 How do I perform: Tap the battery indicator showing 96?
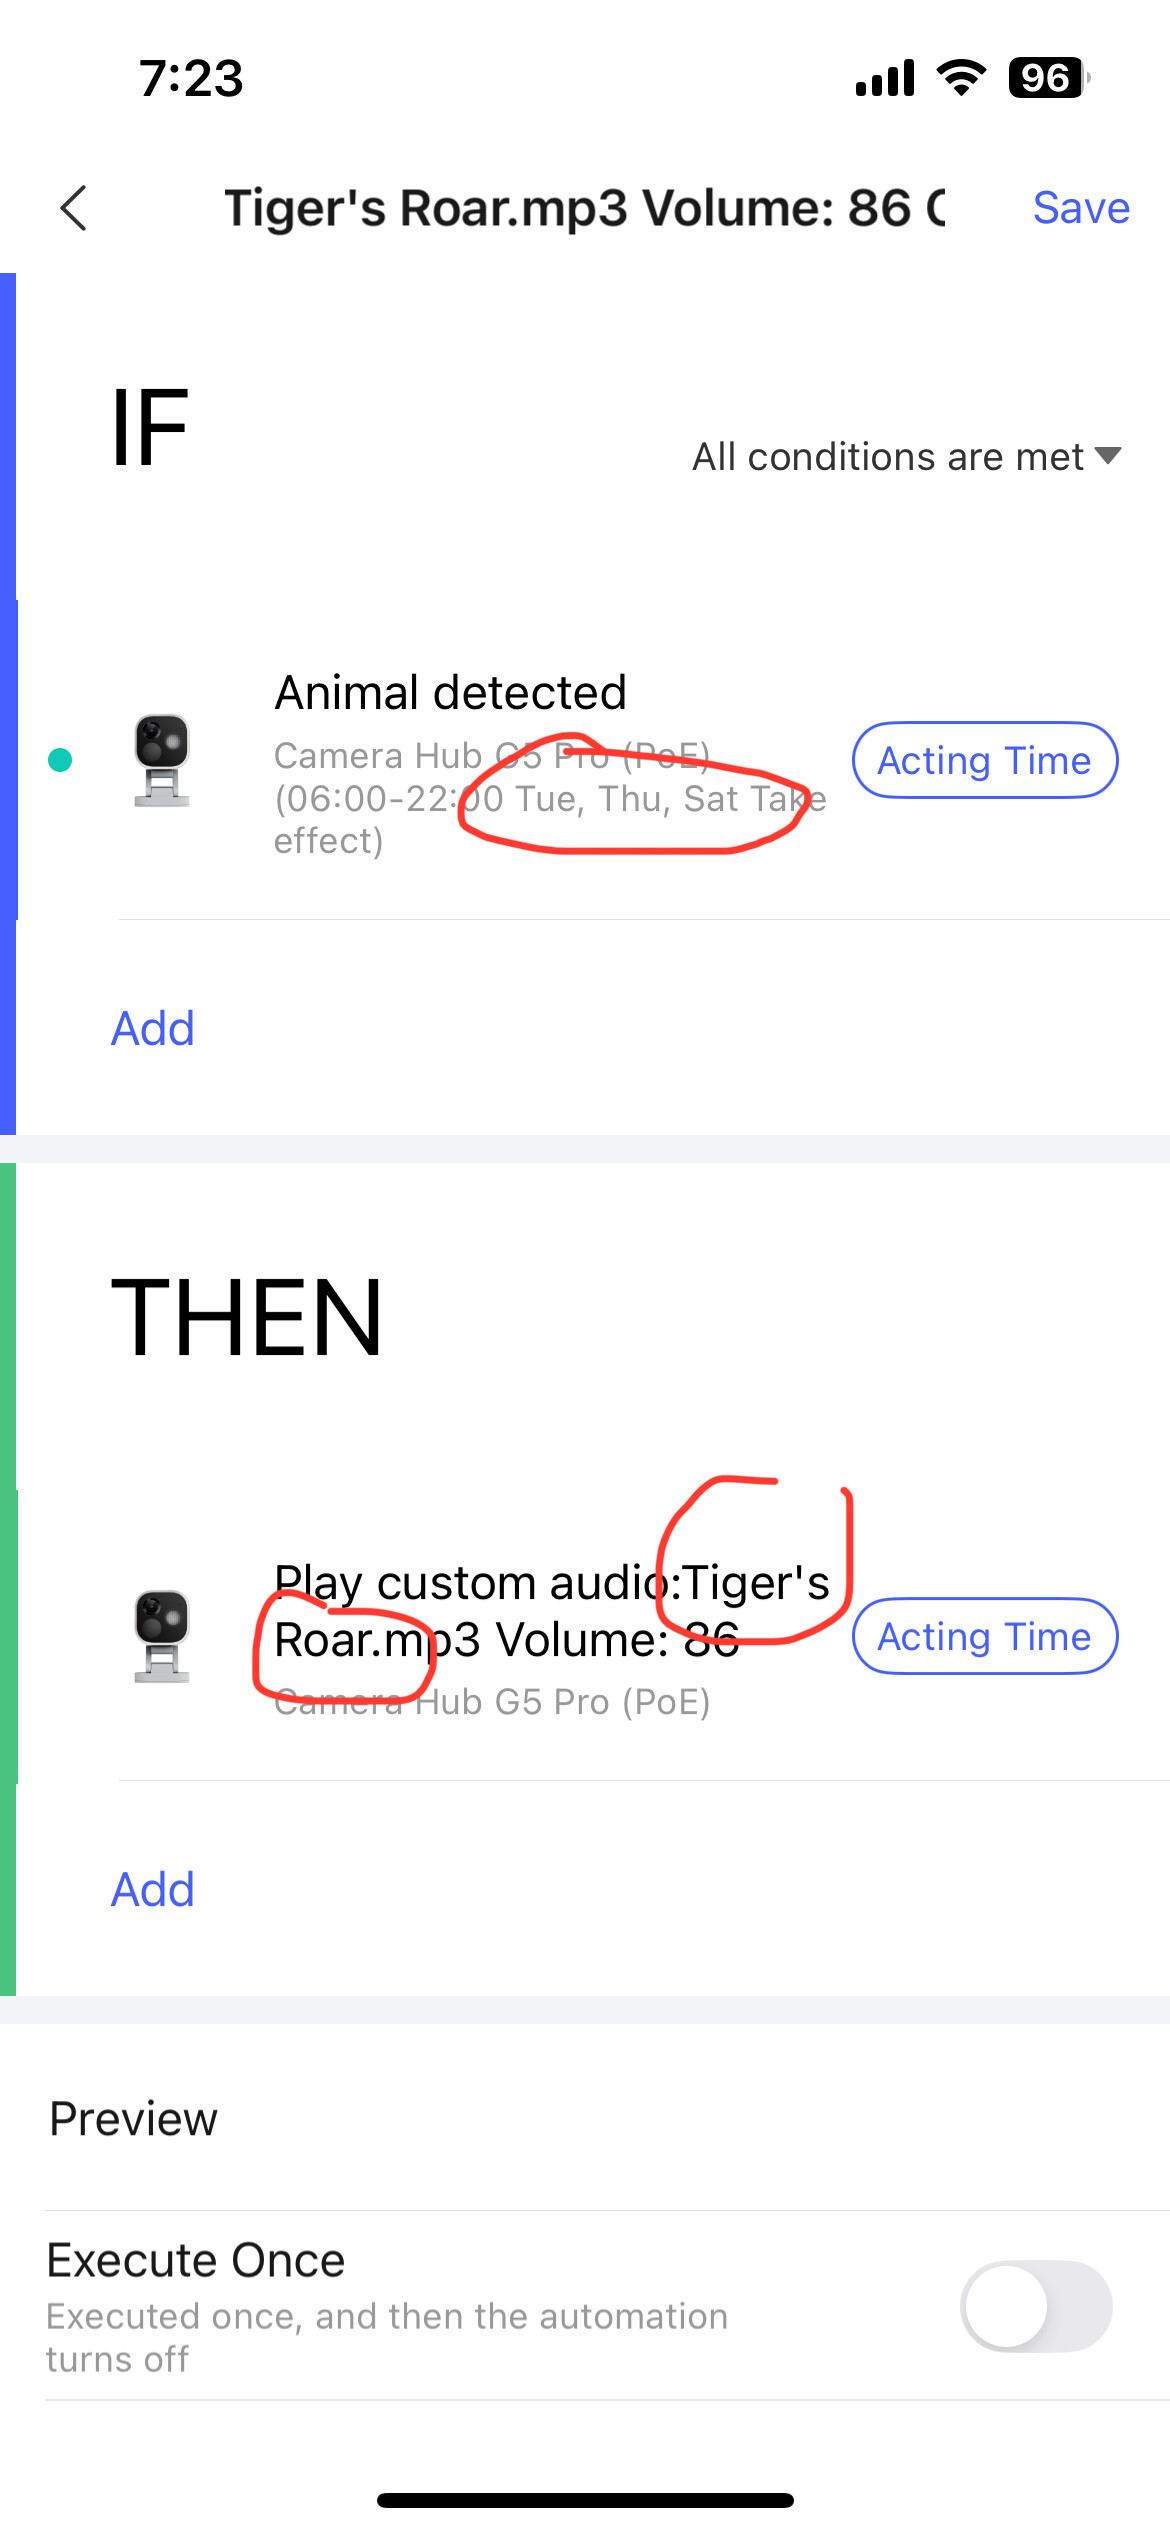click(x=1047, y=78)
